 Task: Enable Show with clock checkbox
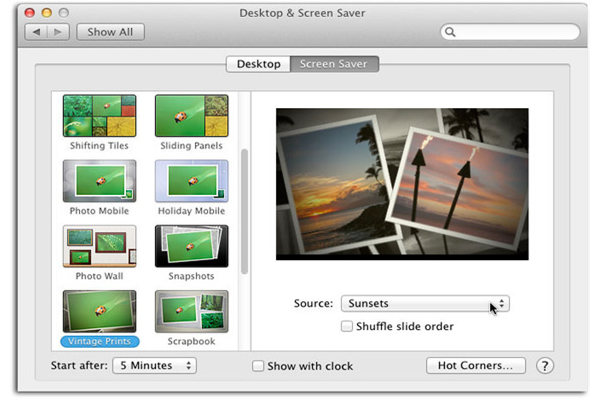click(258, 366)
